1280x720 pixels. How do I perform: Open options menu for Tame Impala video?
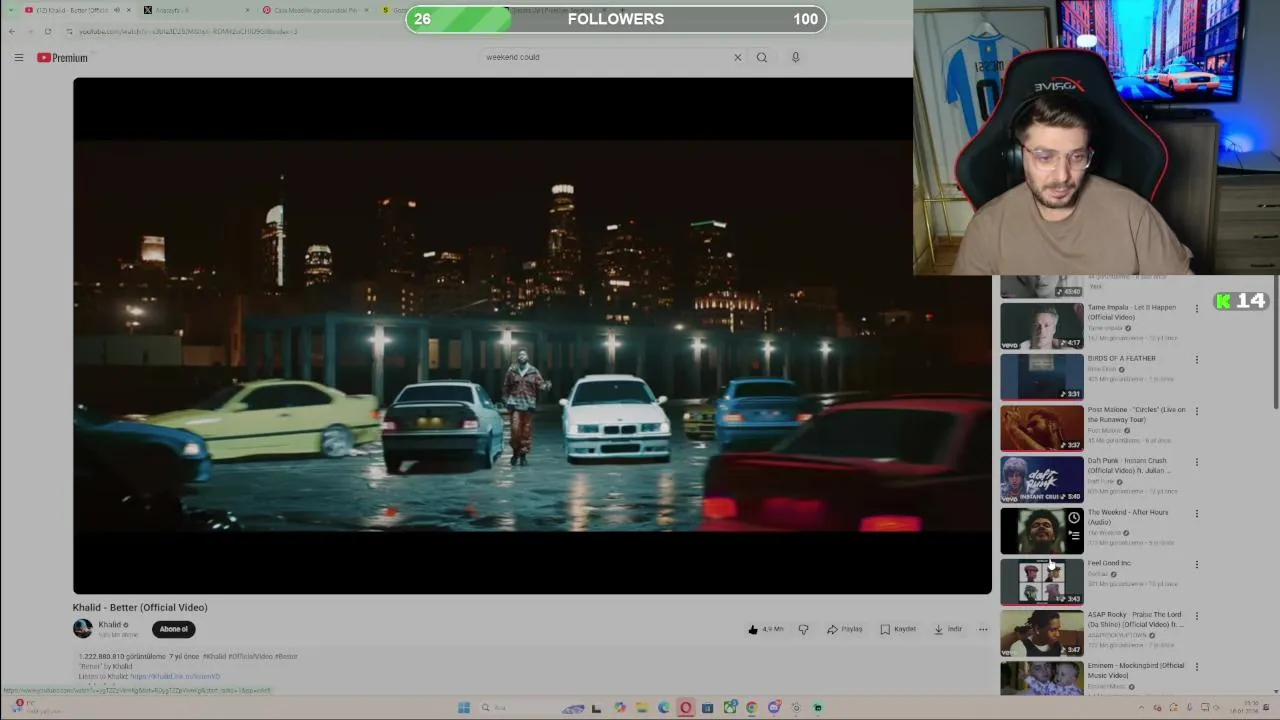pos(1197,308)
